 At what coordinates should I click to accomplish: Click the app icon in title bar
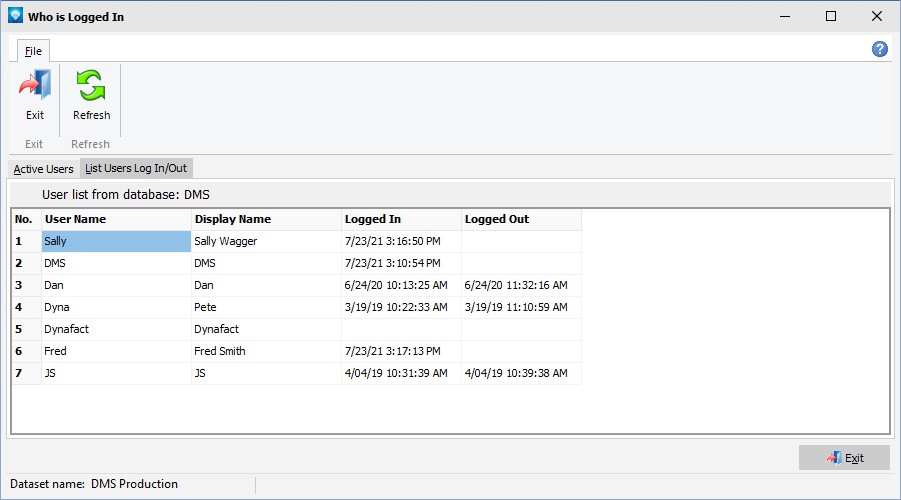(16, 16)
